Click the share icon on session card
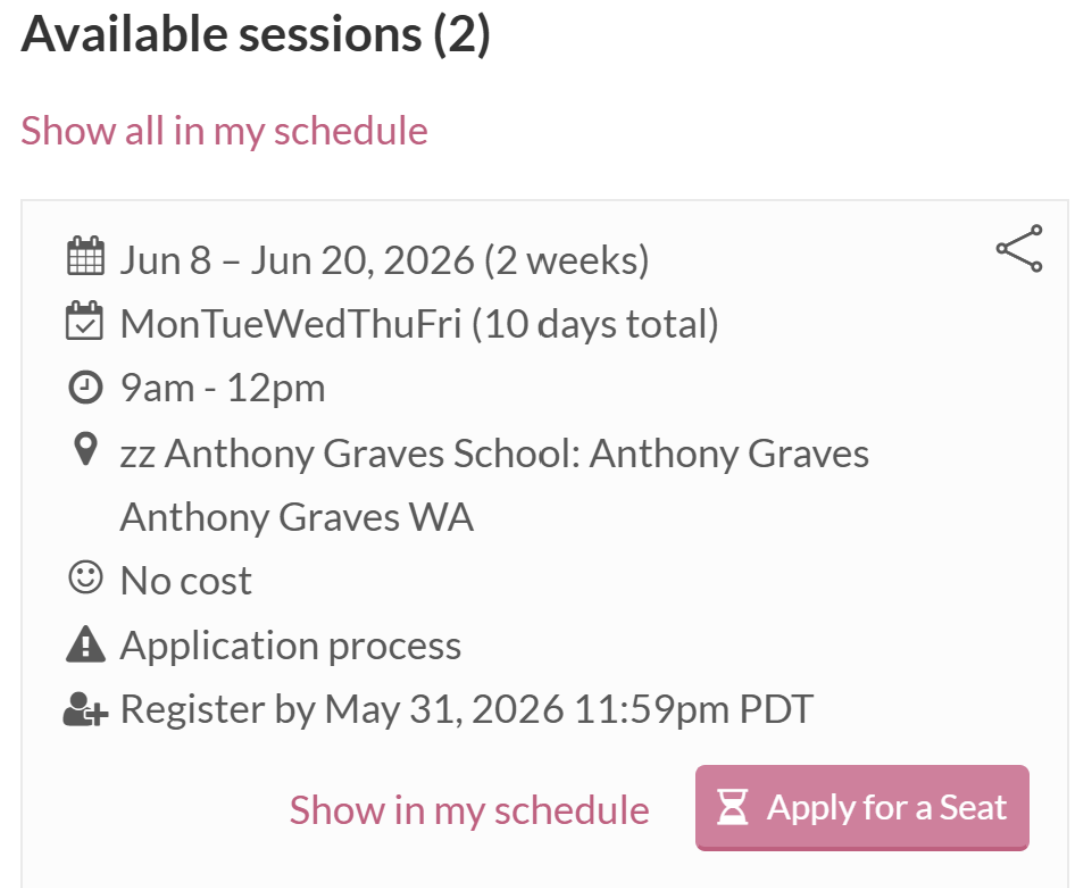Image resolution: width=1078 pixels, height=888 pixels. 1019,248
